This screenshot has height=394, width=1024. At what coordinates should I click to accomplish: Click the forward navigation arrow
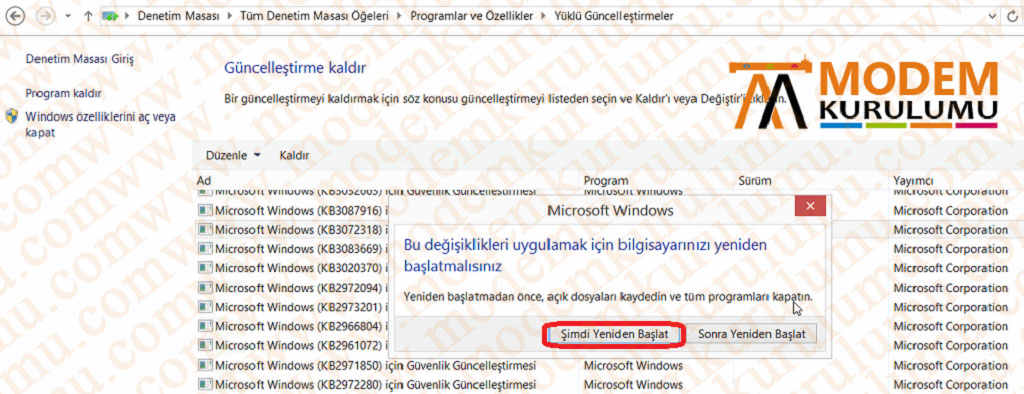pos(46,16)
